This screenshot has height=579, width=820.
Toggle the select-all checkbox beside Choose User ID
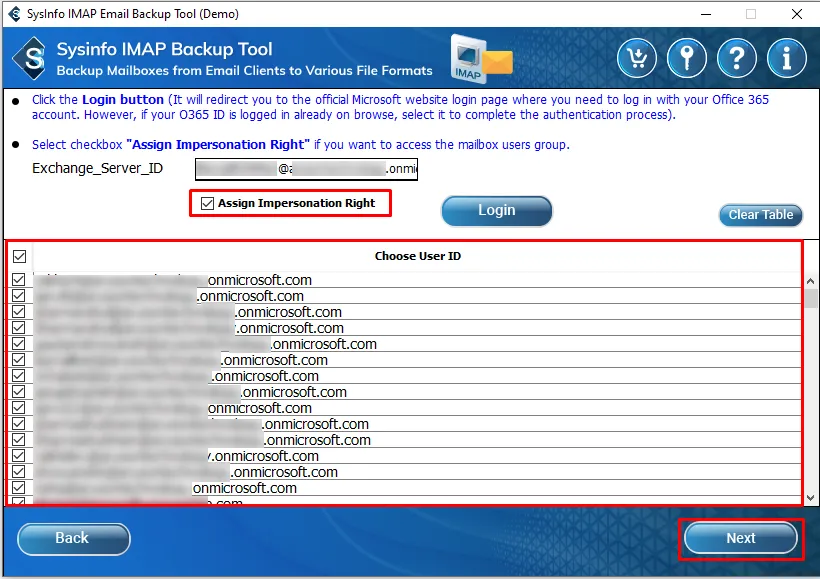(x=19, y=256)
